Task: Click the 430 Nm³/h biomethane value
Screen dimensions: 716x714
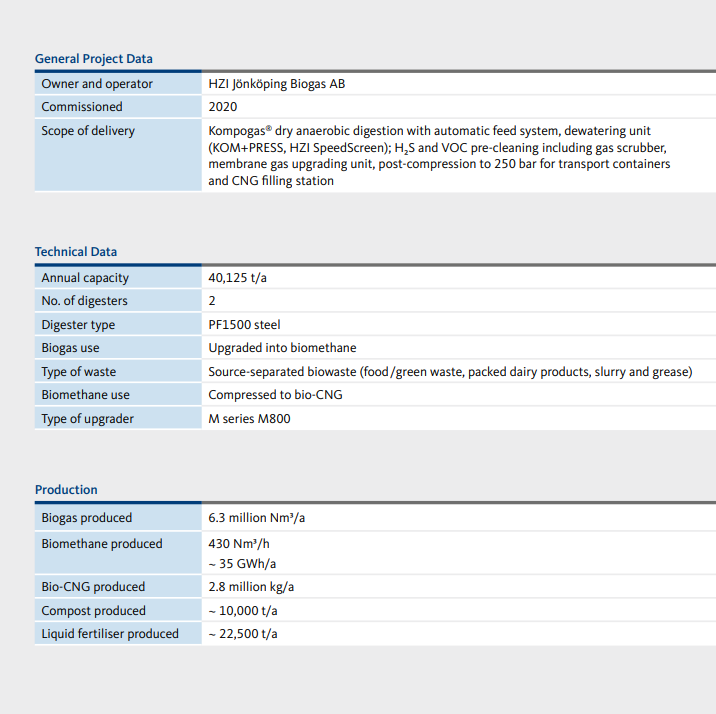Action: tap(238, 544)
